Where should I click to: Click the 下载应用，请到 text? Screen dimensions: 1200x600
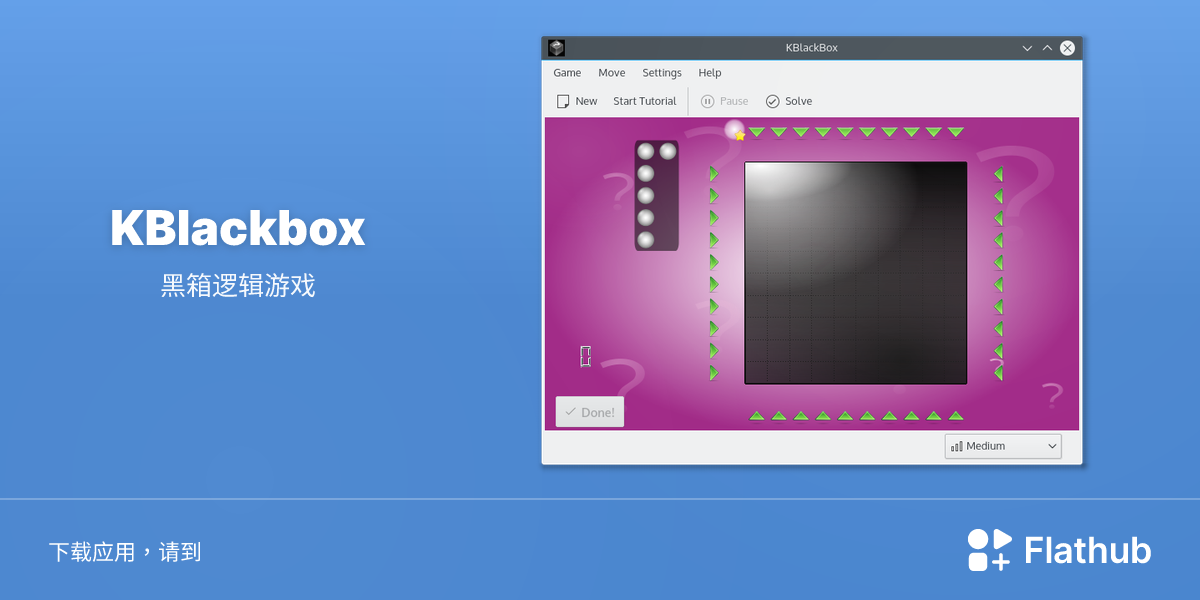pyautogui.click(x=125, y=552)
